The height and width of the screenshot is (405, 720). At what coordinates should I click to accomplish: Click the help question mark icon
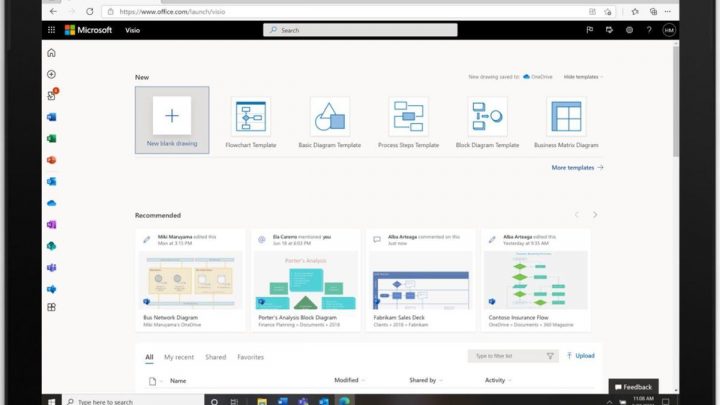click(x=648, y=30)
